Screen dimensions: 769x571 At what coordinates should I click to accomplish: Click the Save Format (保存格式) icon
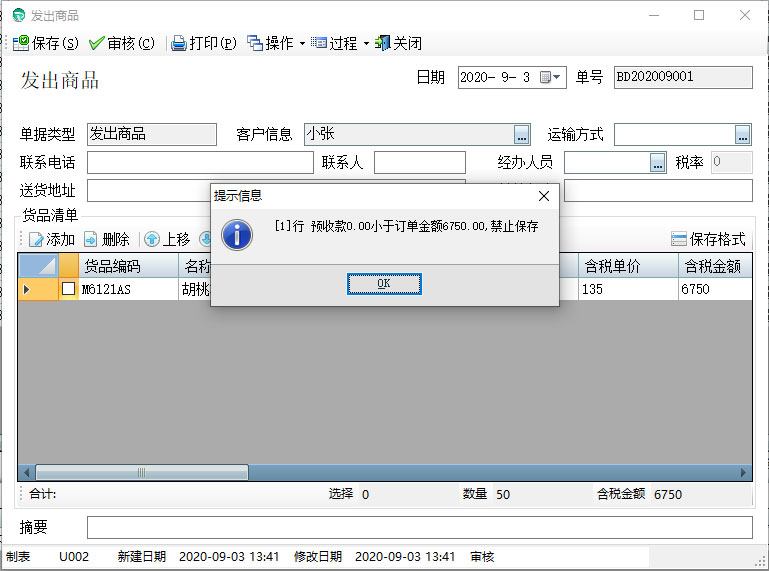tap(679, 239)
